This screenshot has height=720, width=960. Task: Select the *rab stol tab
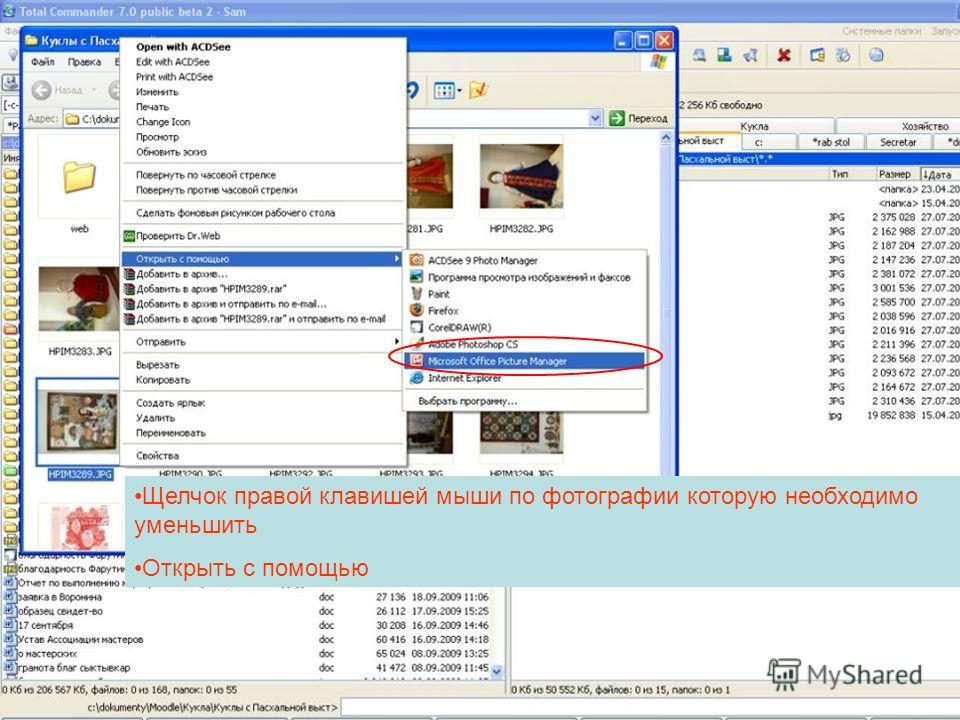tap(831, 142)
